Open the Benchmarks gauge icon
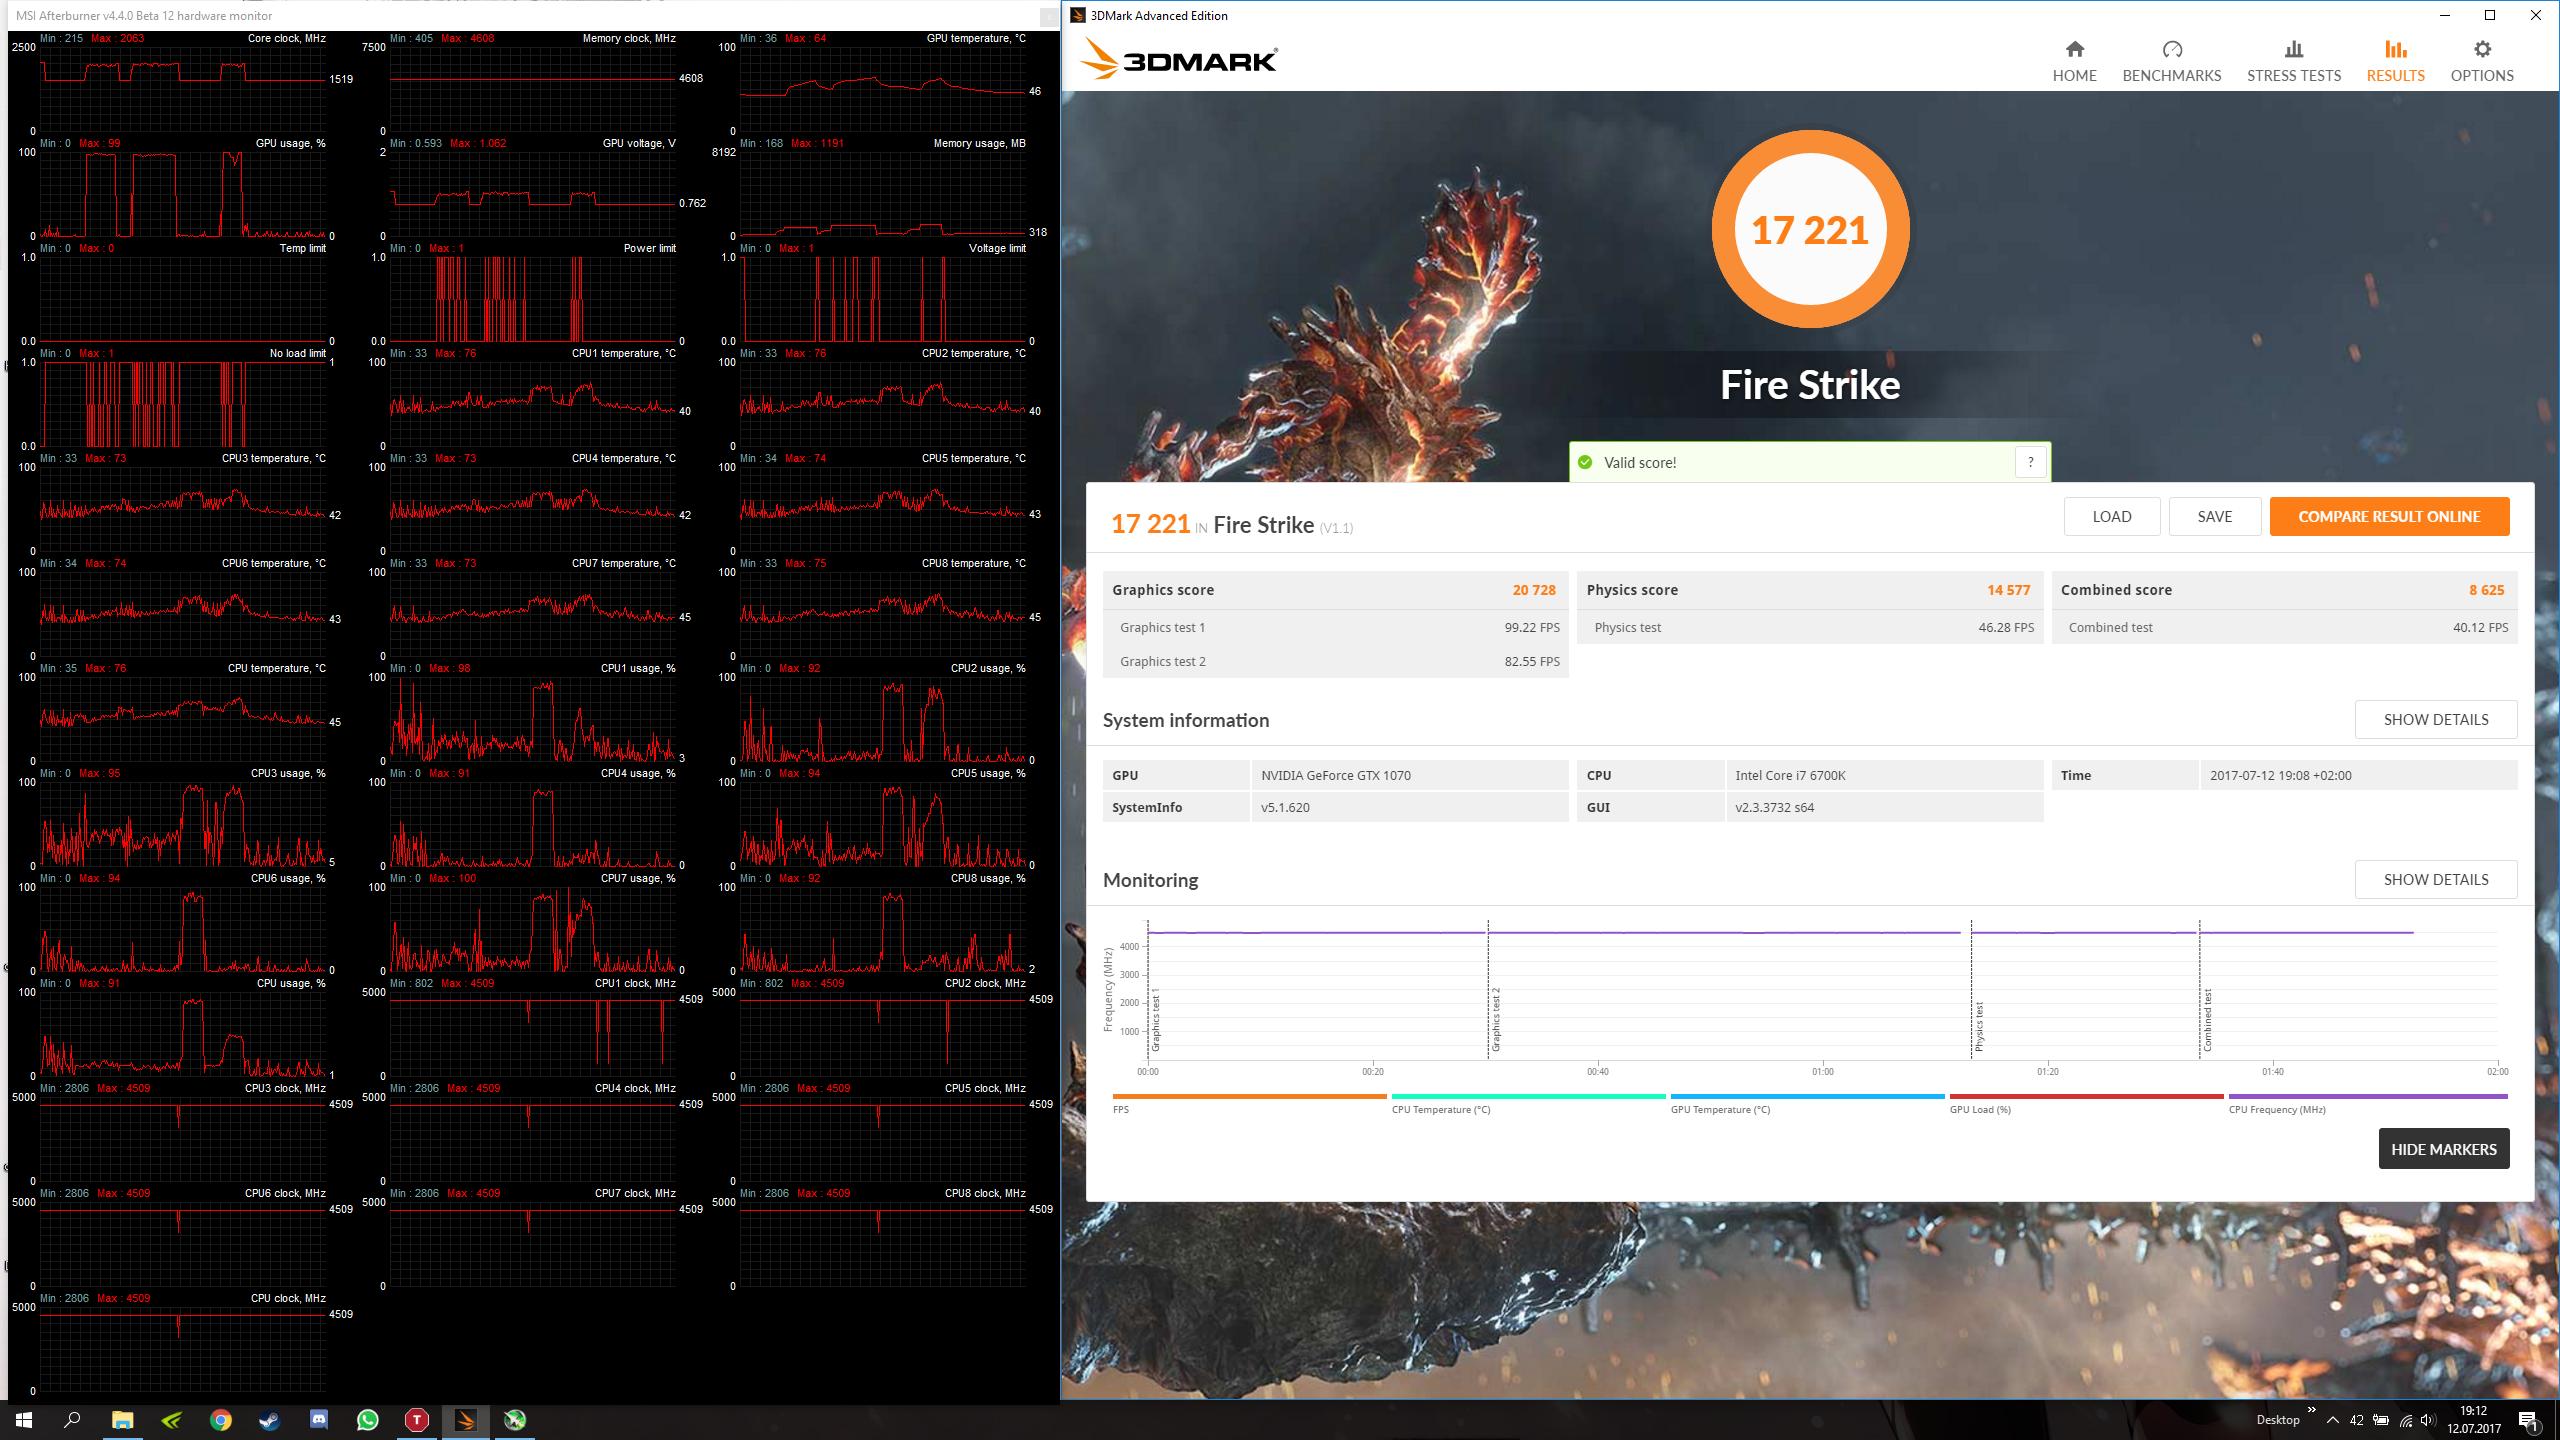The height and width of the screenshot is (1440, 2560). [x=2171, y=50]
